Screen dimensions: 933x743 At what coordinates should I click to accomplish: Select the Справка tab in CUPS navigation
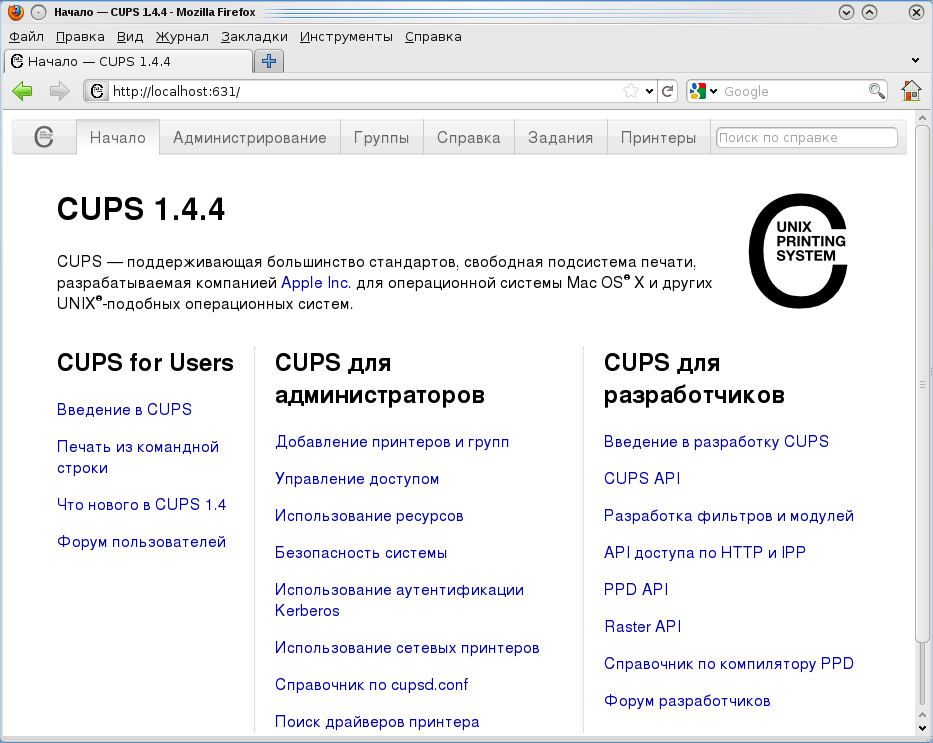coord(469,137)
